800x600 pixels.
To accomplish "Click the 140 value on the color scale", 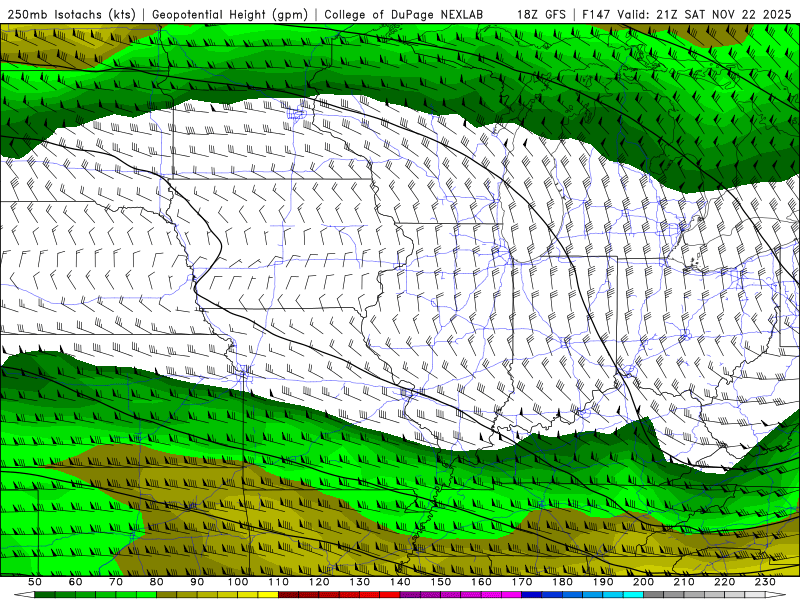I will pyautogui.click(x=401, y=582).
